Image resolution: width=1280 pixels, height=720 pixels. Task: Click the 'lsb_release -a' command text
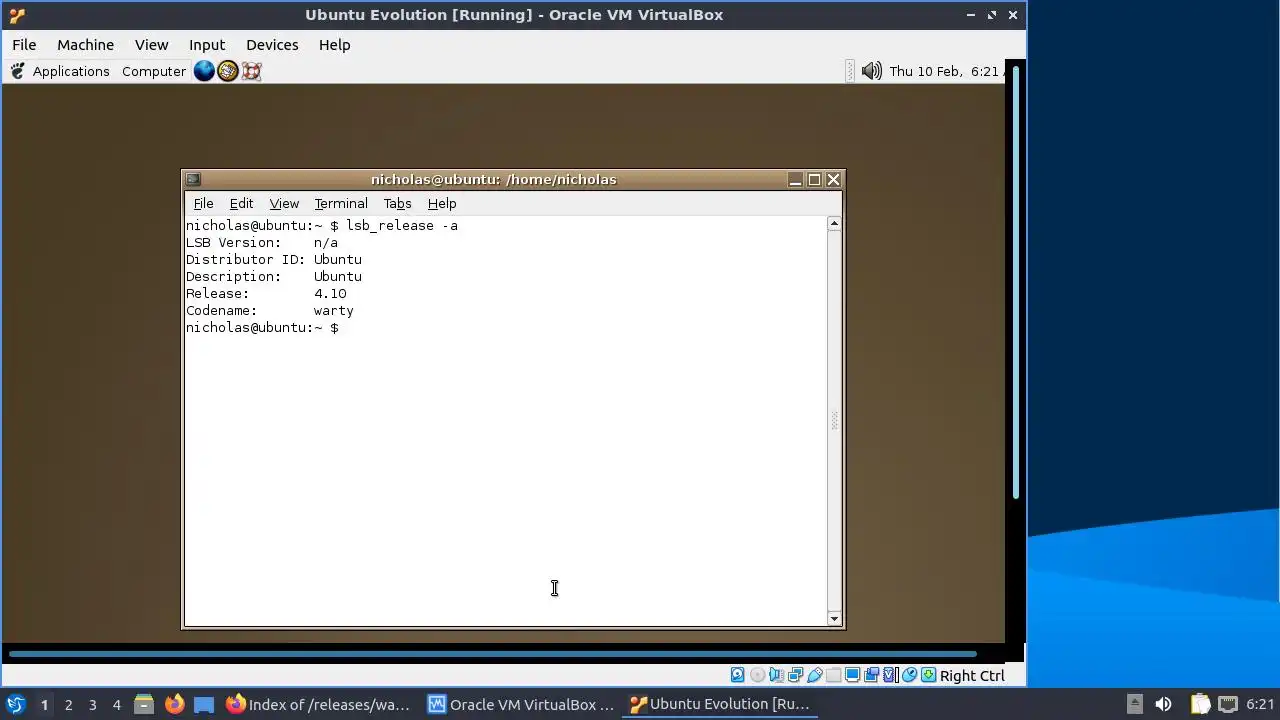click(402, 226)
